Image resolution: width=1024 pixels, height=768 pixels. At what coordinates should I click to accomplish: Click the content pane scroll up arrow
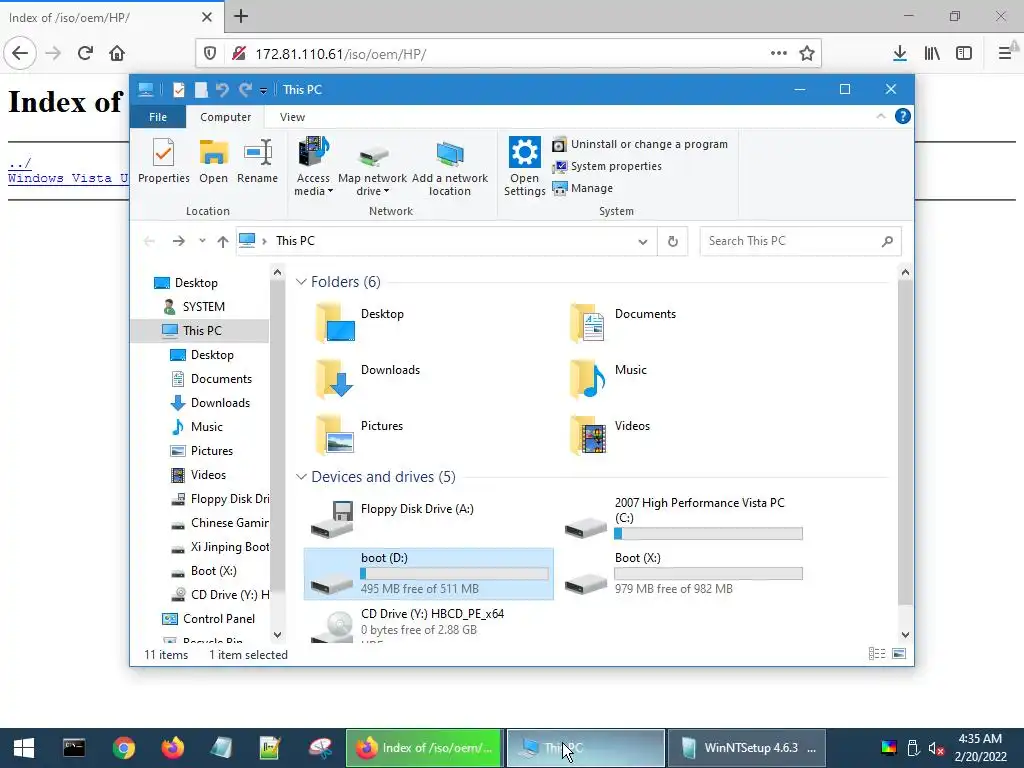click(x=905, y=272)
